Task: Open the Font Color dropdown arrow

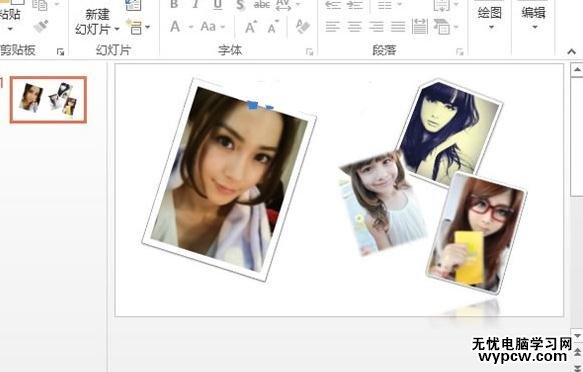Action: click(191, 27)
